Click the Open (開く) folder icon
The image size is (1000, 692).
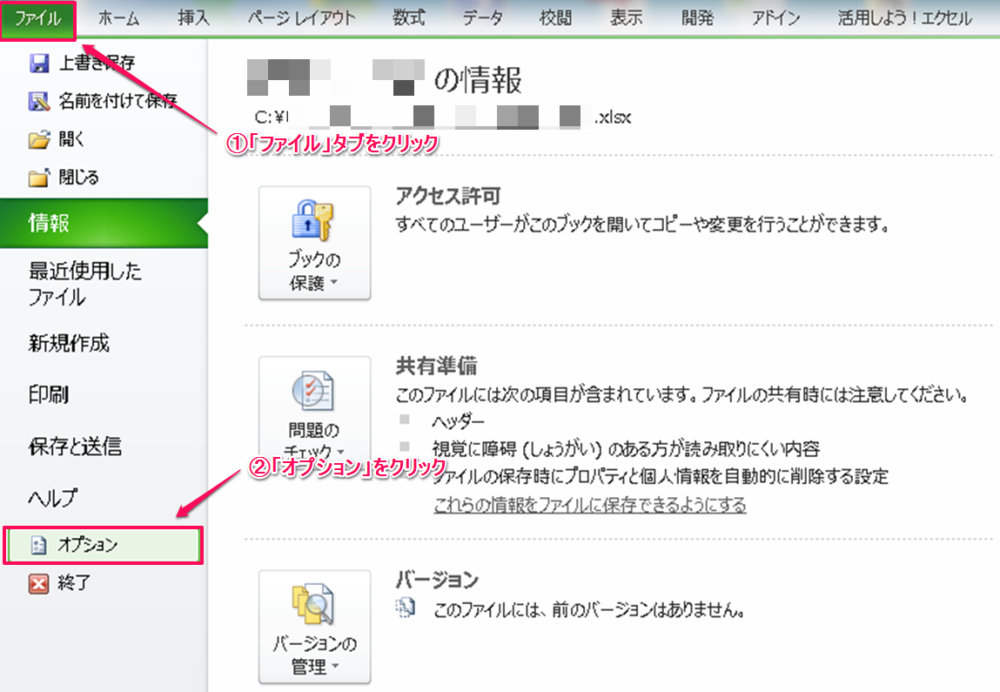tap(39, 140)
